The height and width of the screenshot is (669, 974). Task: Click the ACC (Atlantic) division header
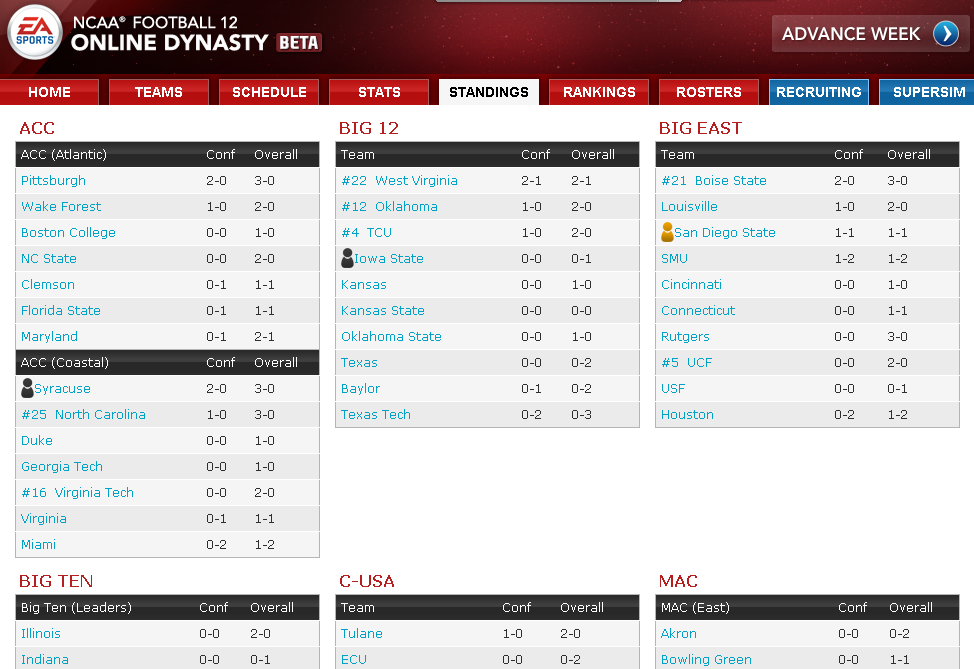click(x=63, y=155)
